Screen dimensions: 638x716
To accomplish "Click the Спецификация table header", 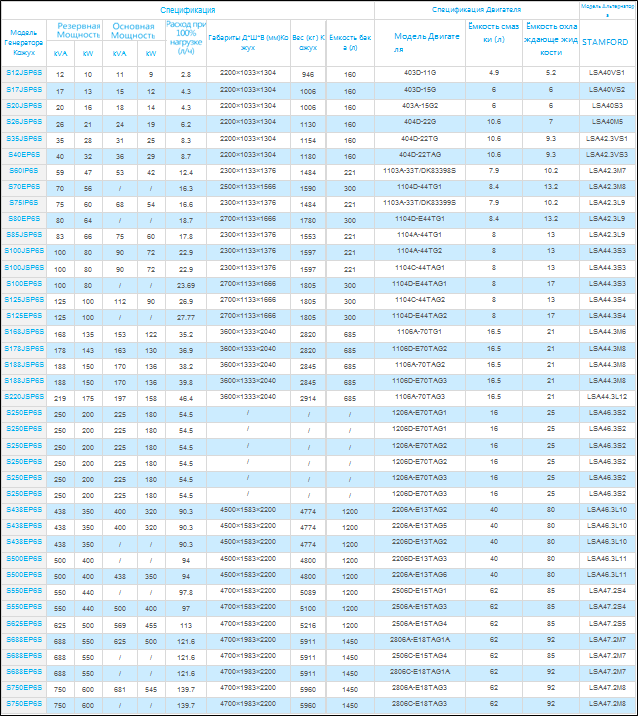I will [x=188, y=9].
